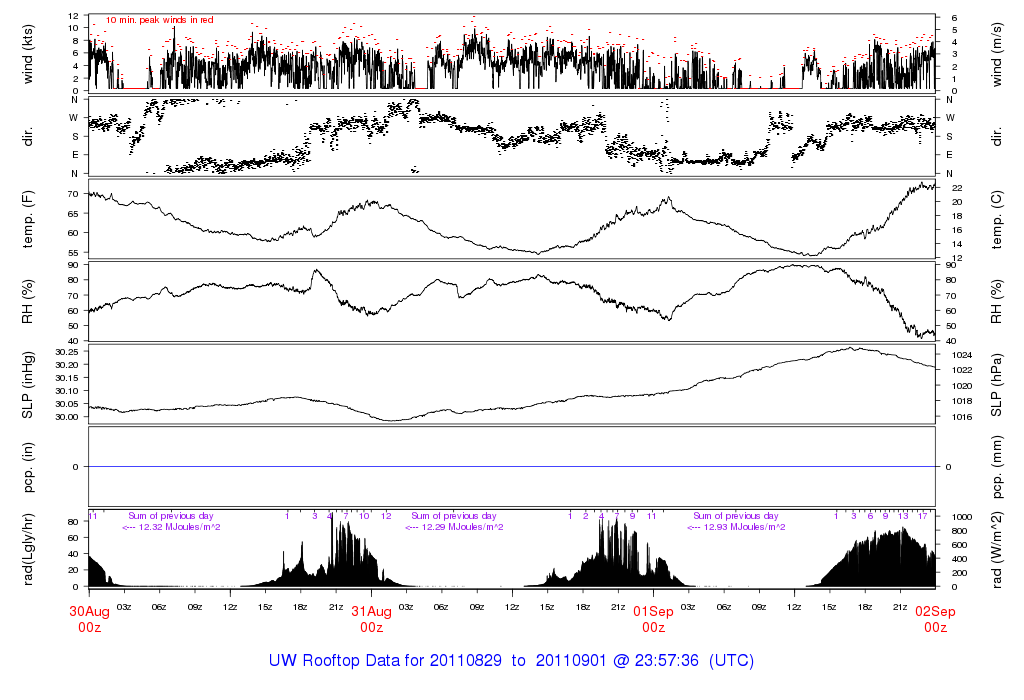Image resolution: width=1024 pixels, height=700 pixels.
Task: Click the 'rad(Lgly/hr)' axis label
Action: 28,549
